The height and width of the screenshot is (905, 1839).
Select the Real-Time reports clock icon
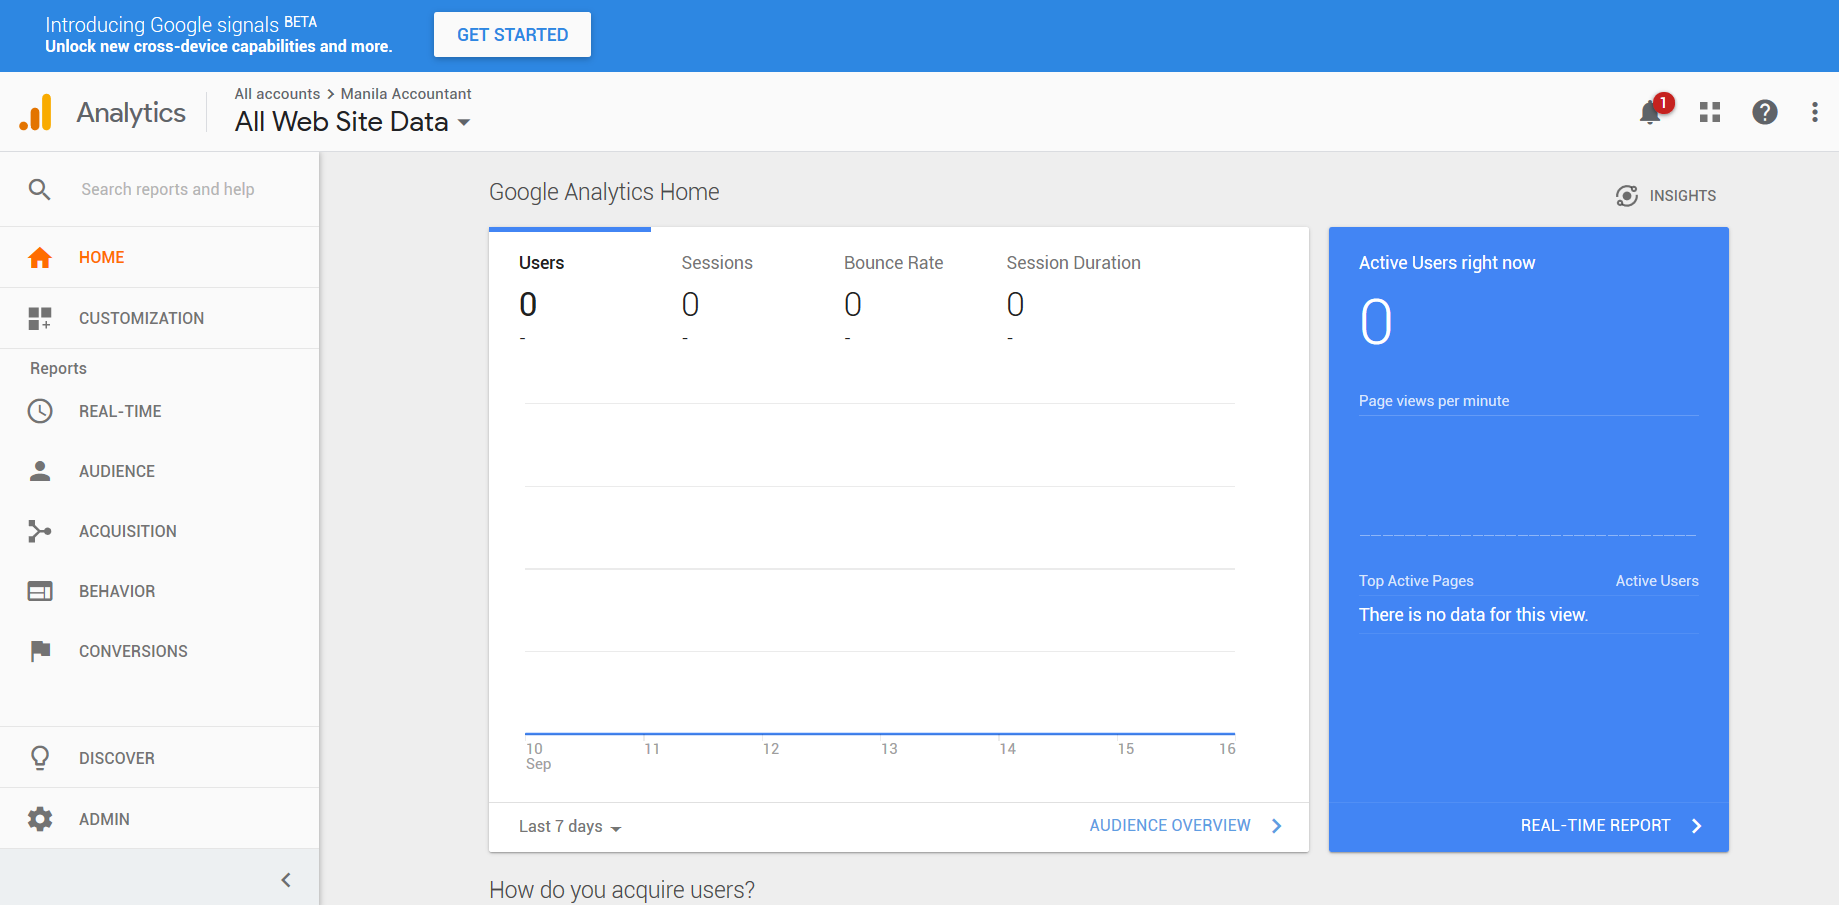pos(40,411)
